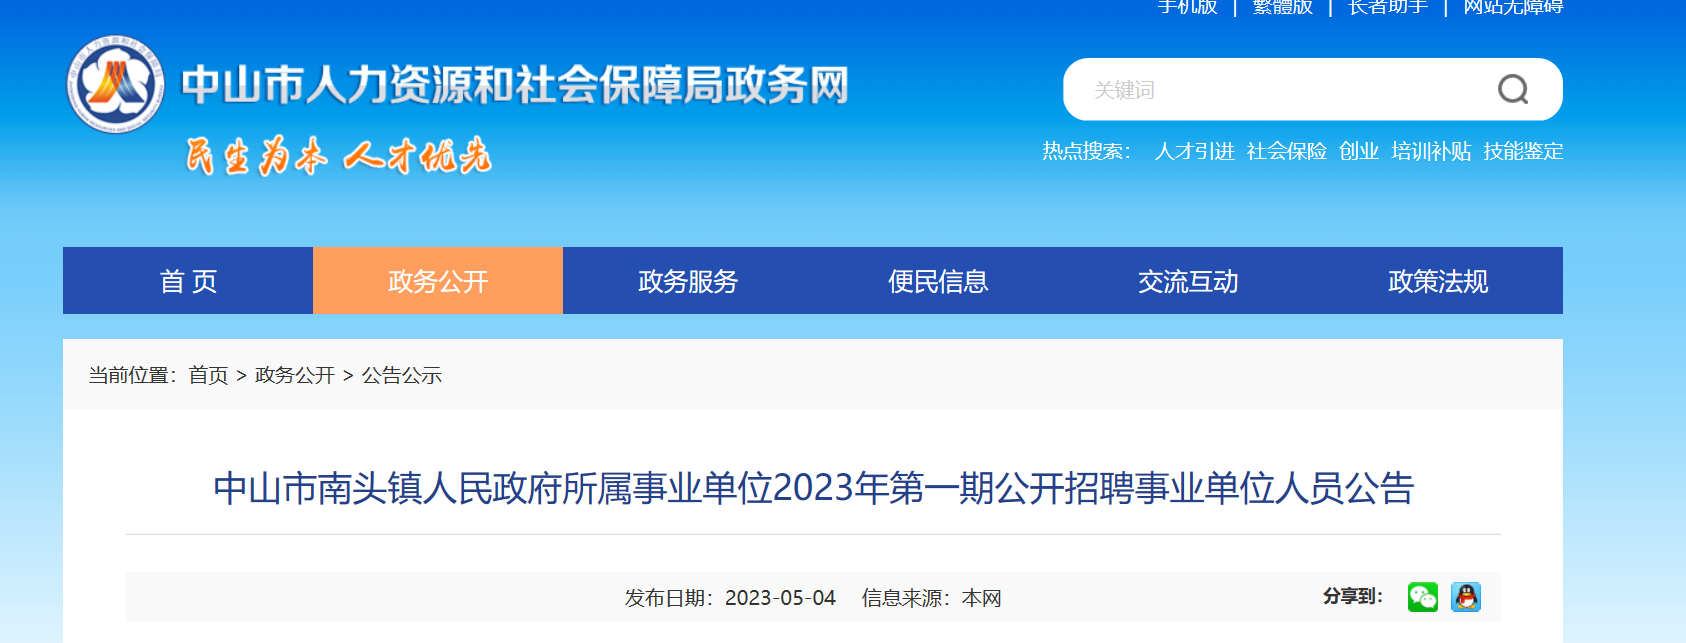
Task: Click the announcement title about 南头镇 recruitment
Action: click(813, 488)
